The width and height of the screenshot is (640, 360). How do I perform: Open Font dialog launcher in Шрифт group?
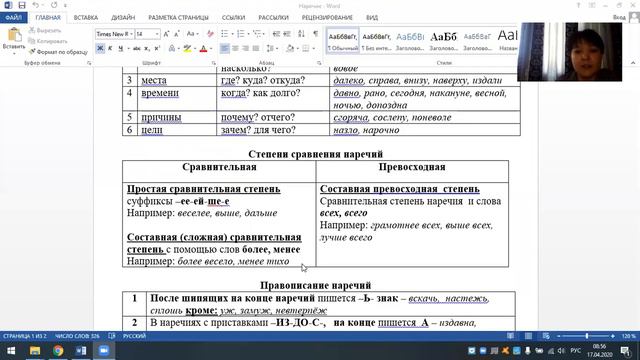tap(213, 63)
